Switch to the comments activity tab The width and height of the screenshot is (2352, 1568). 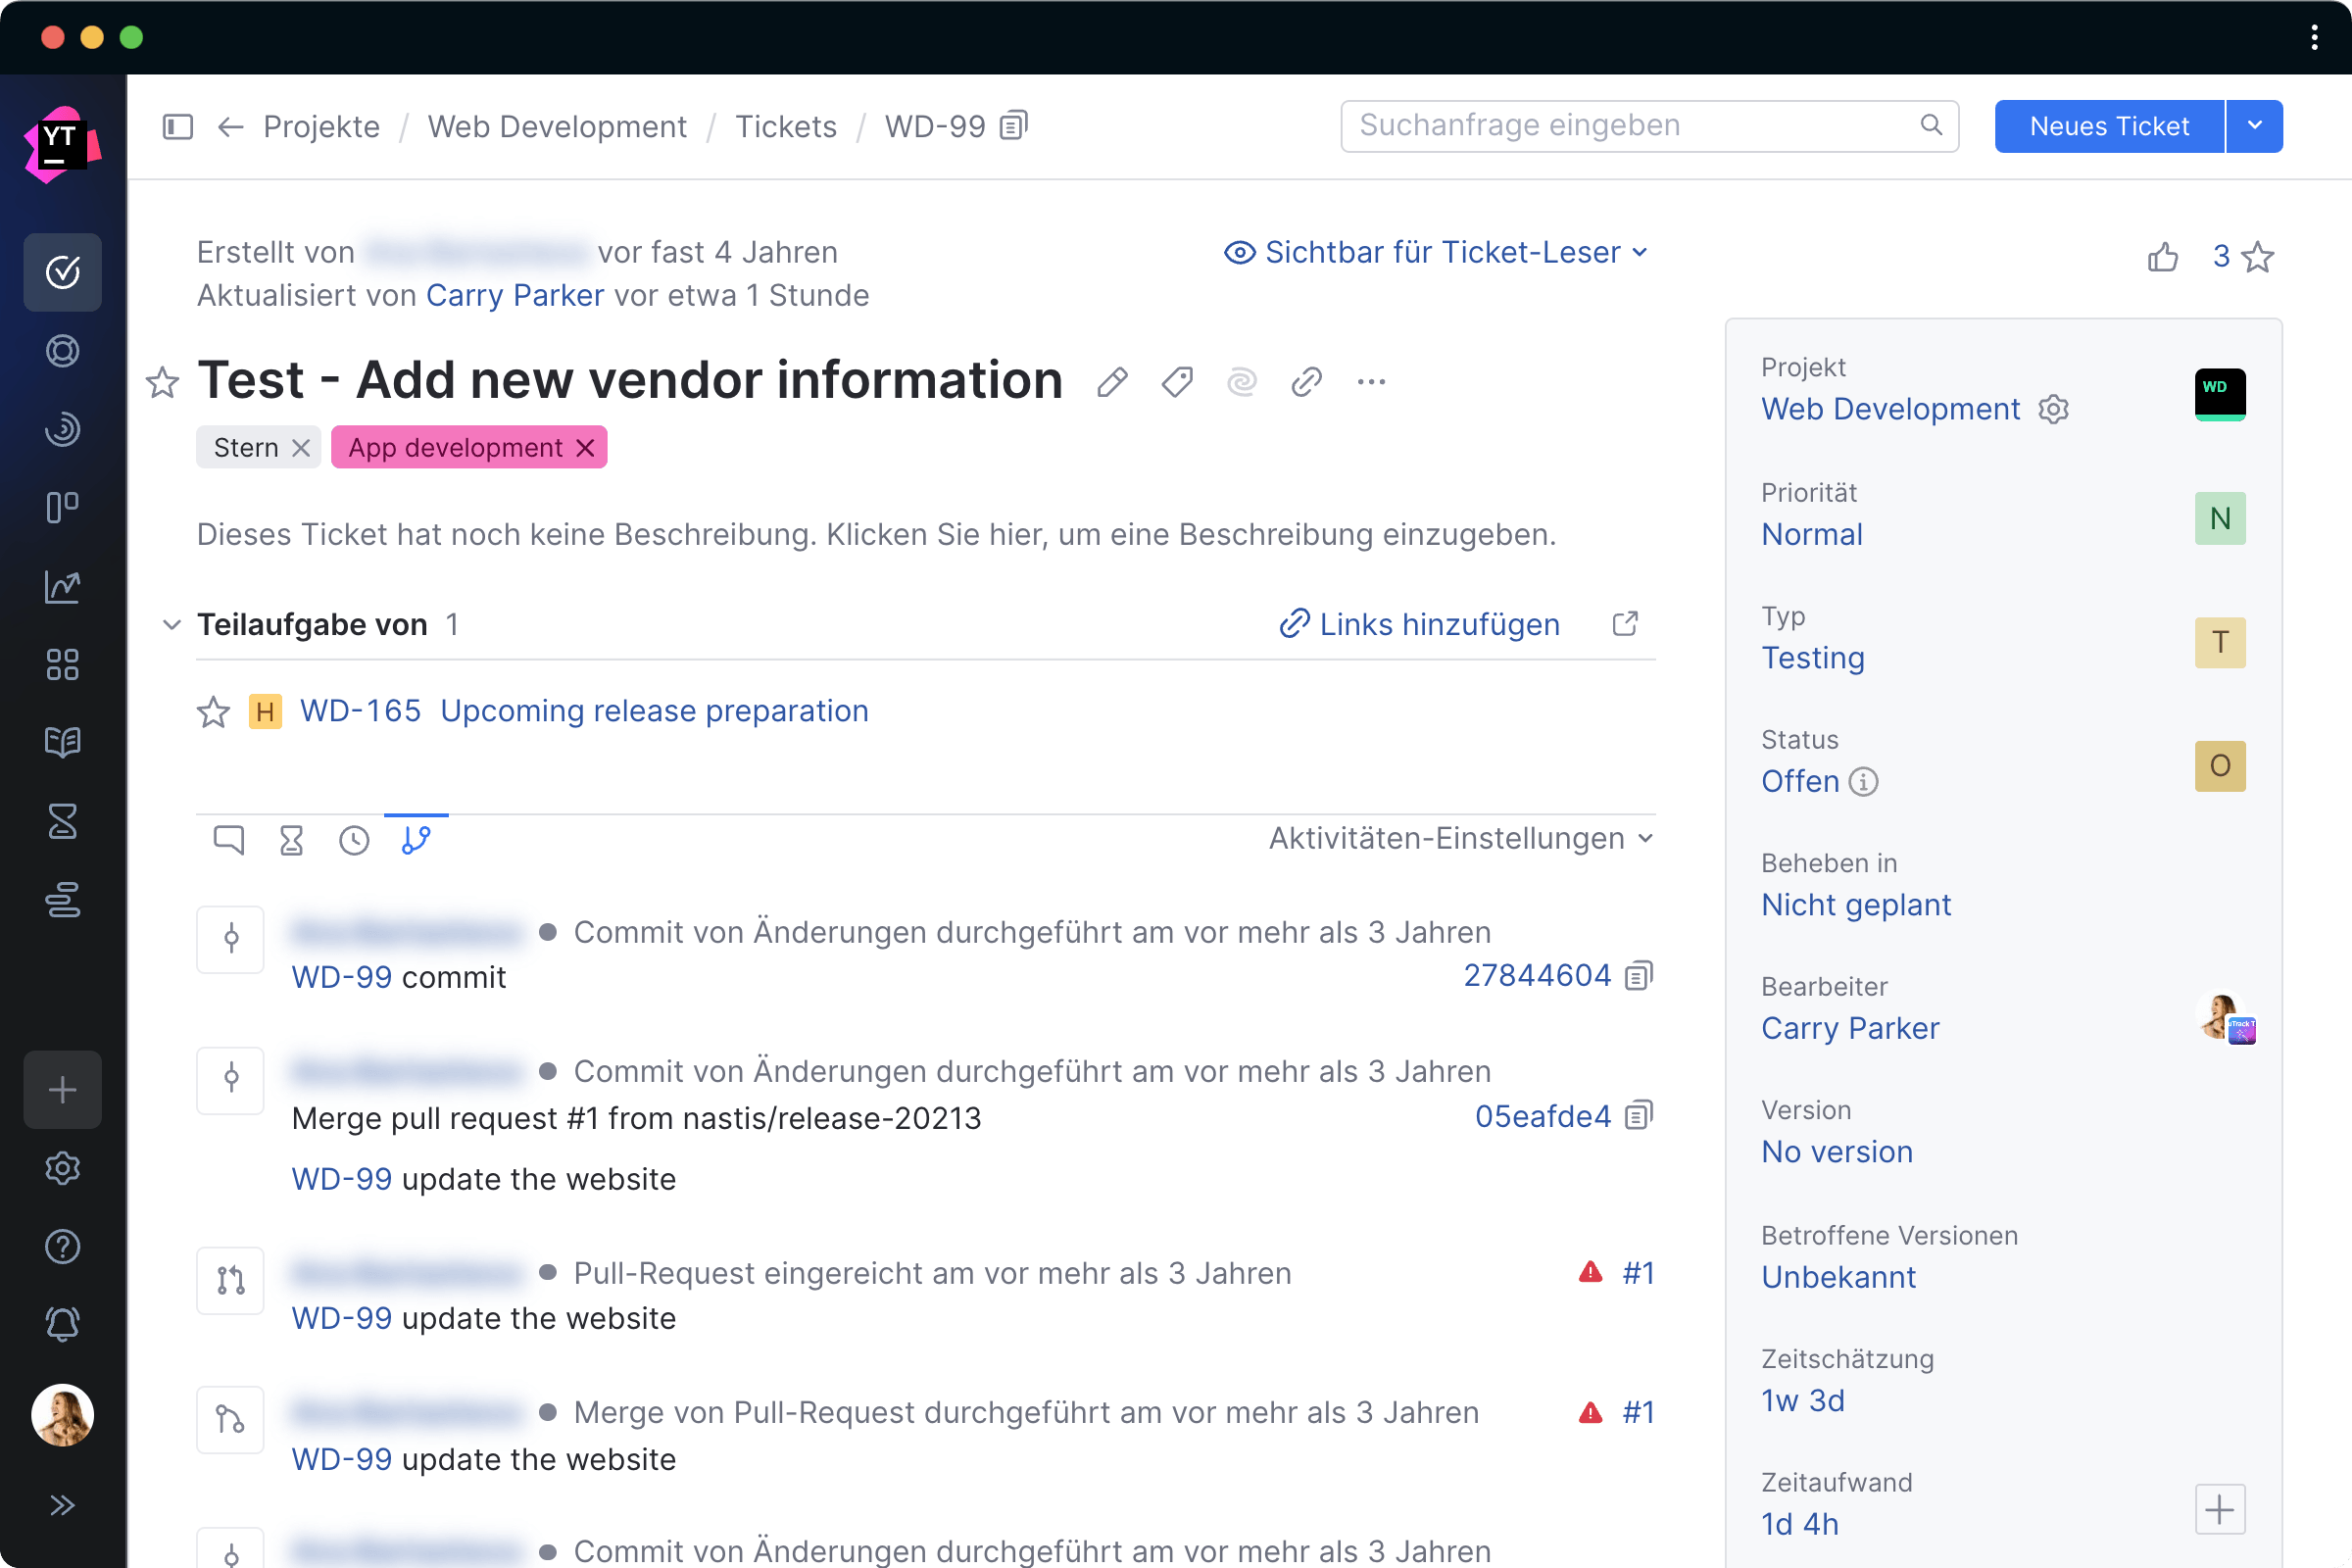tap(229, 840)
